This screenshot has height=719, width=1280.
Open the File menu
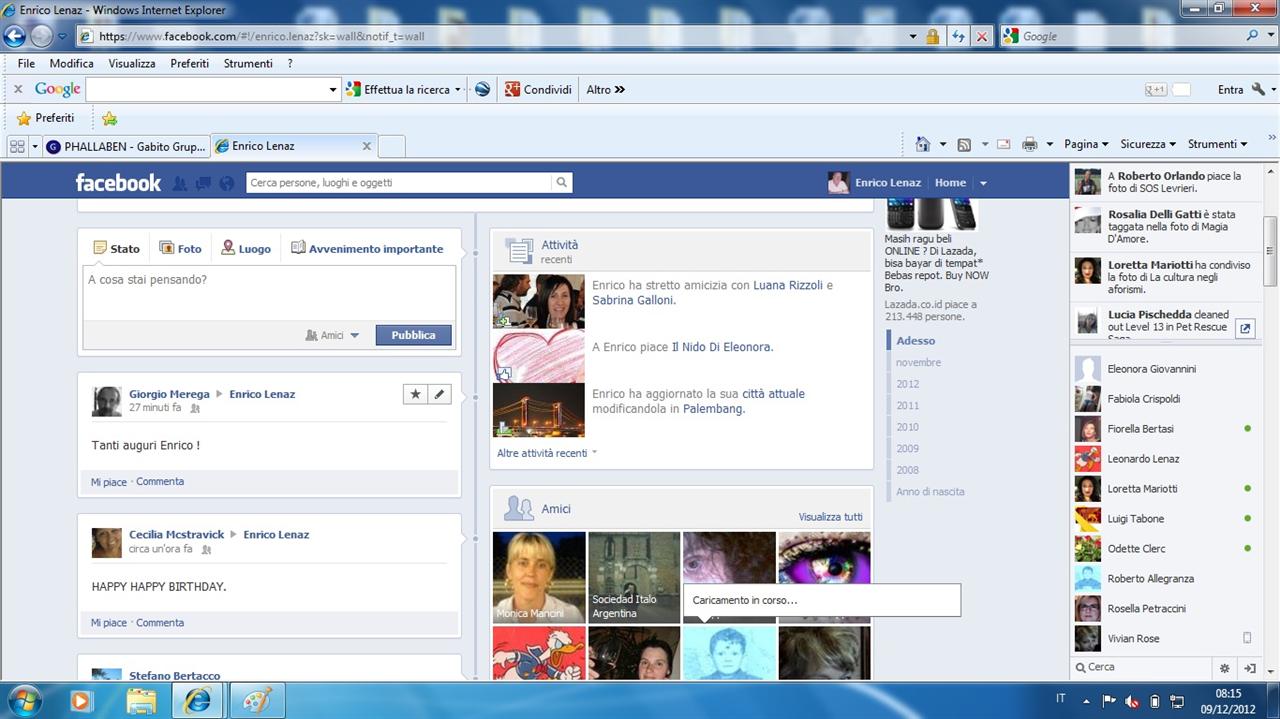pyautogui.click(x=26, y=63)
